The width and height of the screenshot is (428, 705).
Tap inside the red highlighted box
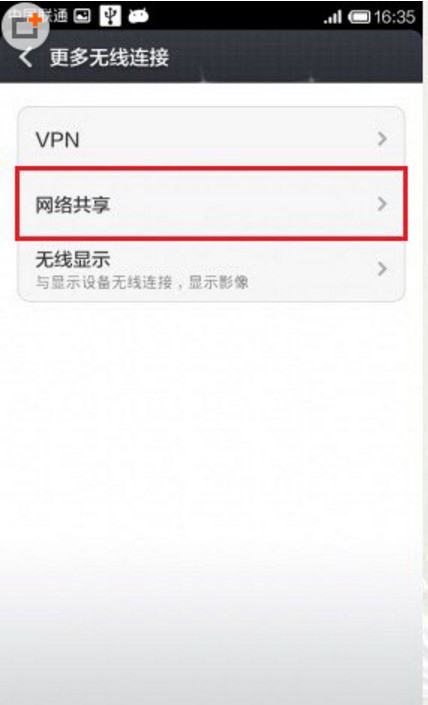[x=211, y=203]
